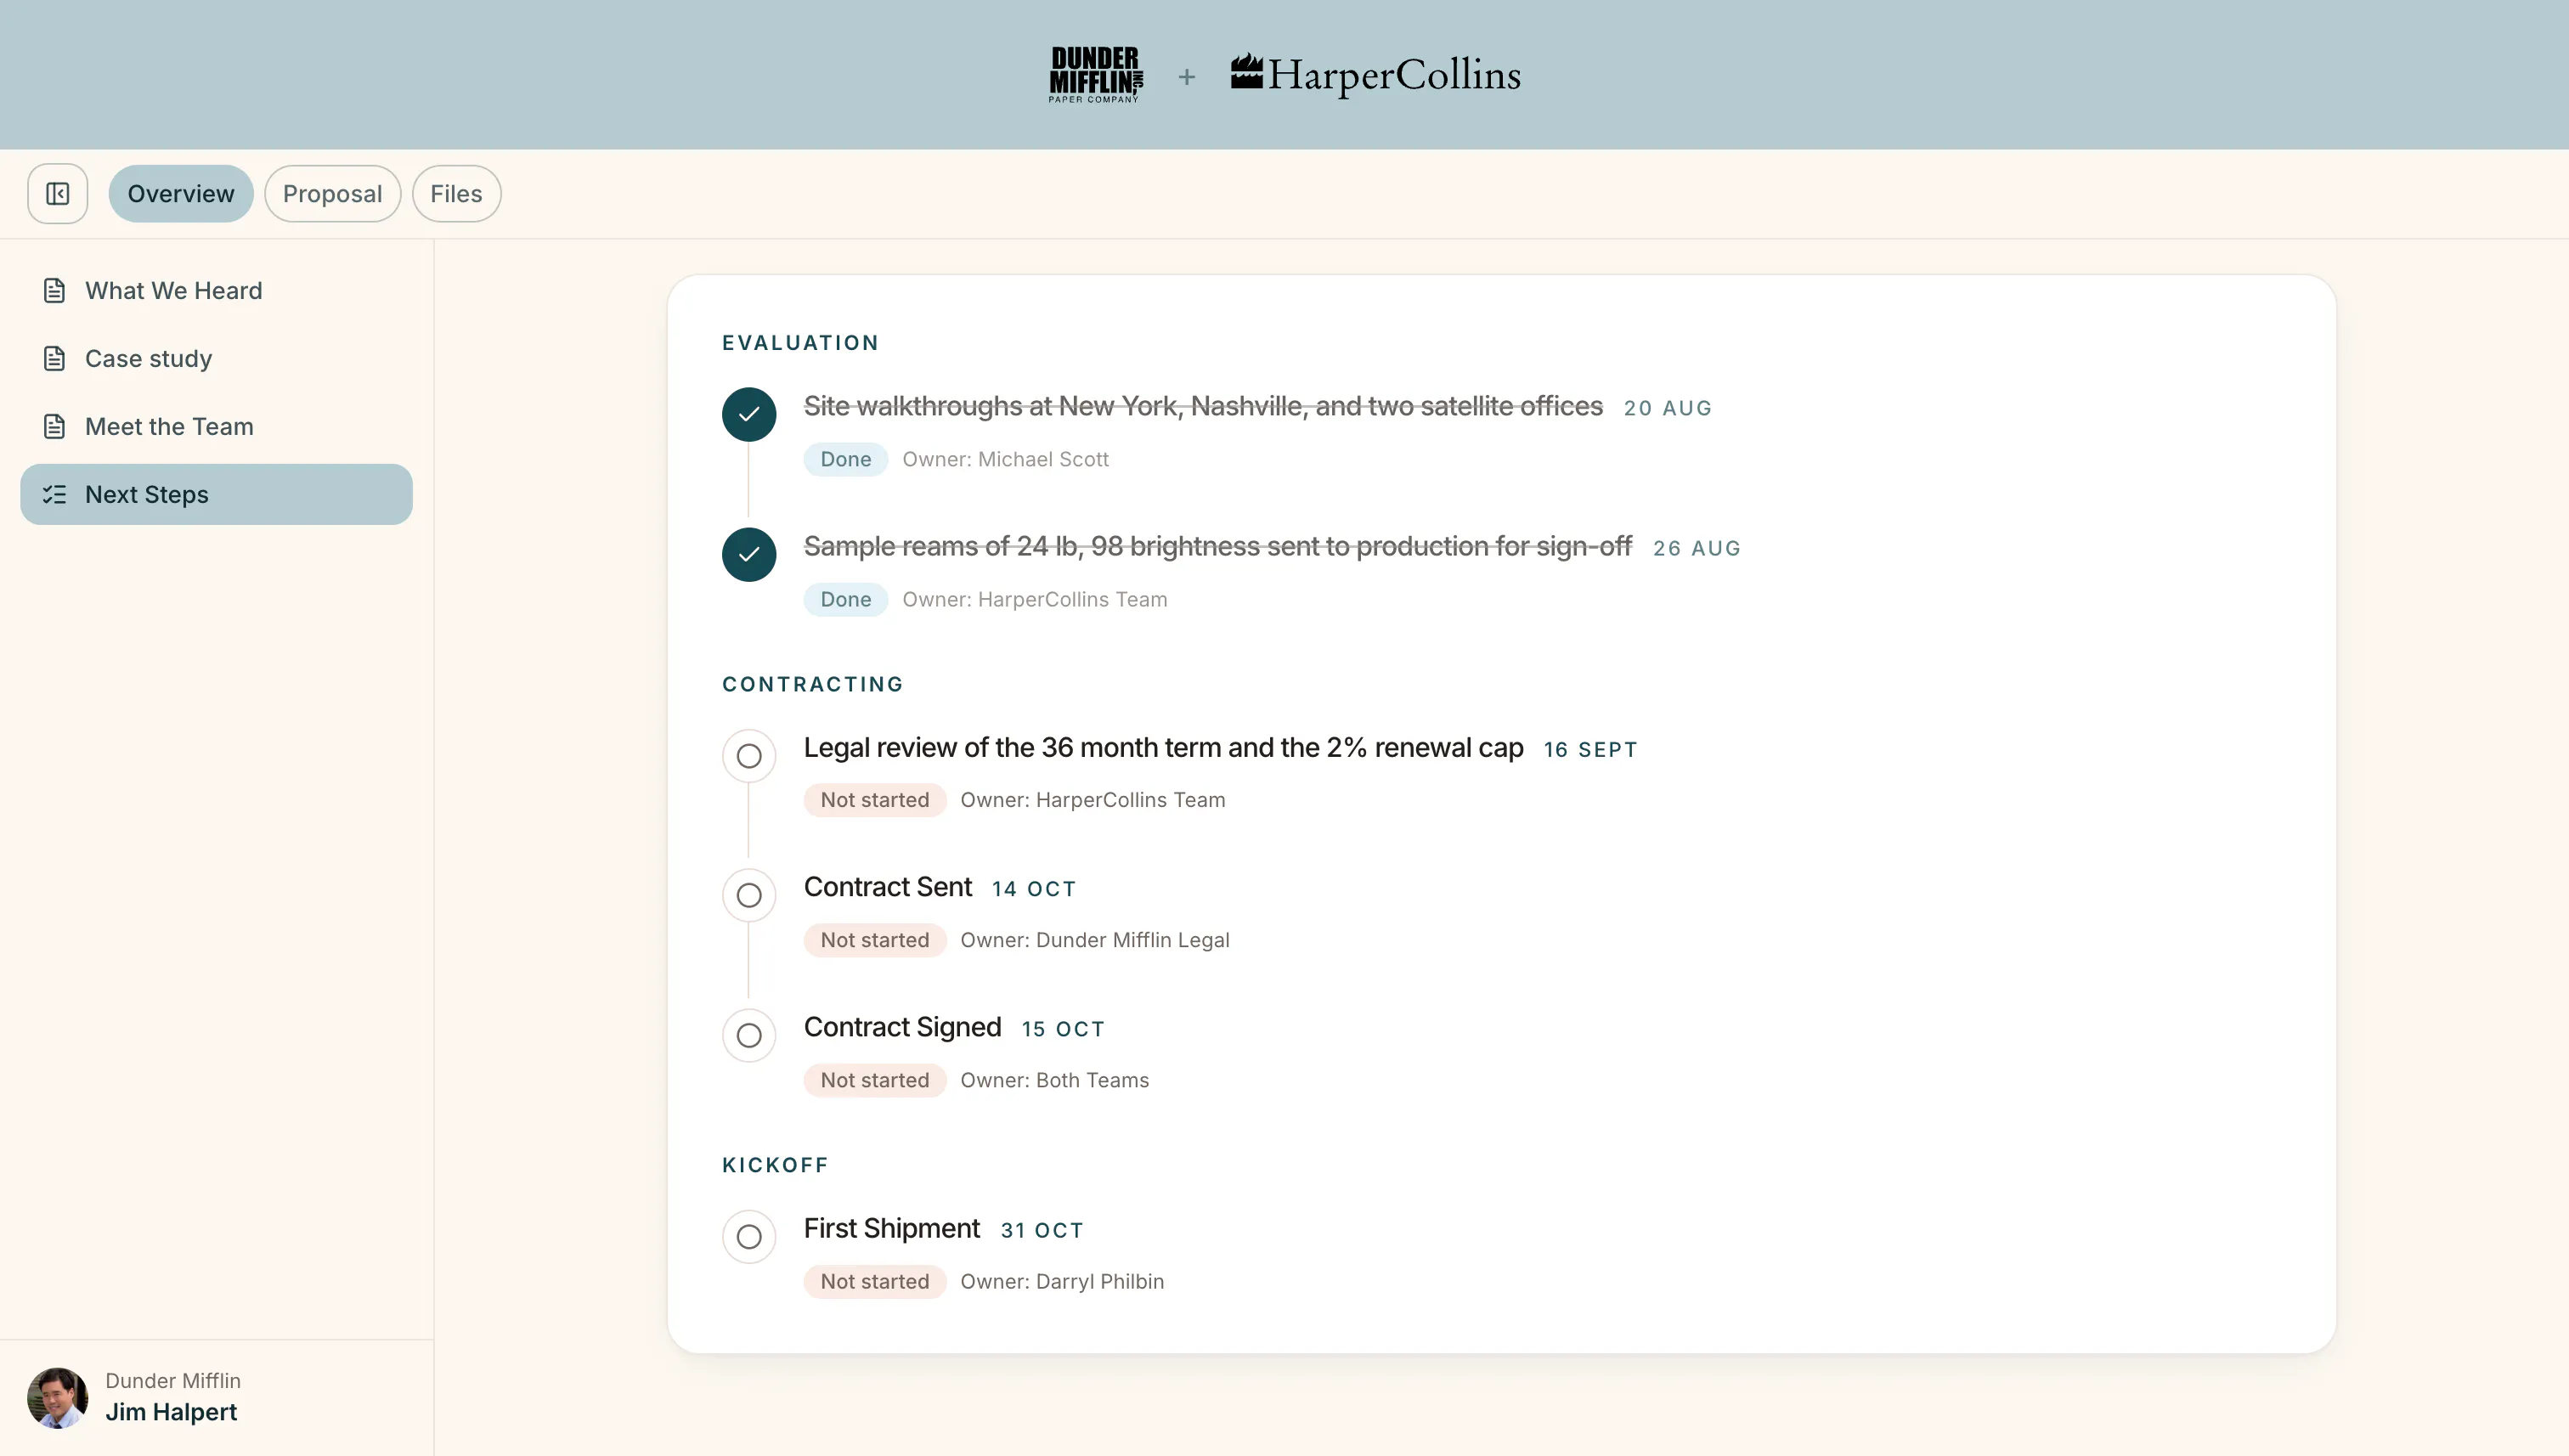2569x1456 pixels.
Task: Mark Legal review task as complete
Action: click(x=749, y=756)
